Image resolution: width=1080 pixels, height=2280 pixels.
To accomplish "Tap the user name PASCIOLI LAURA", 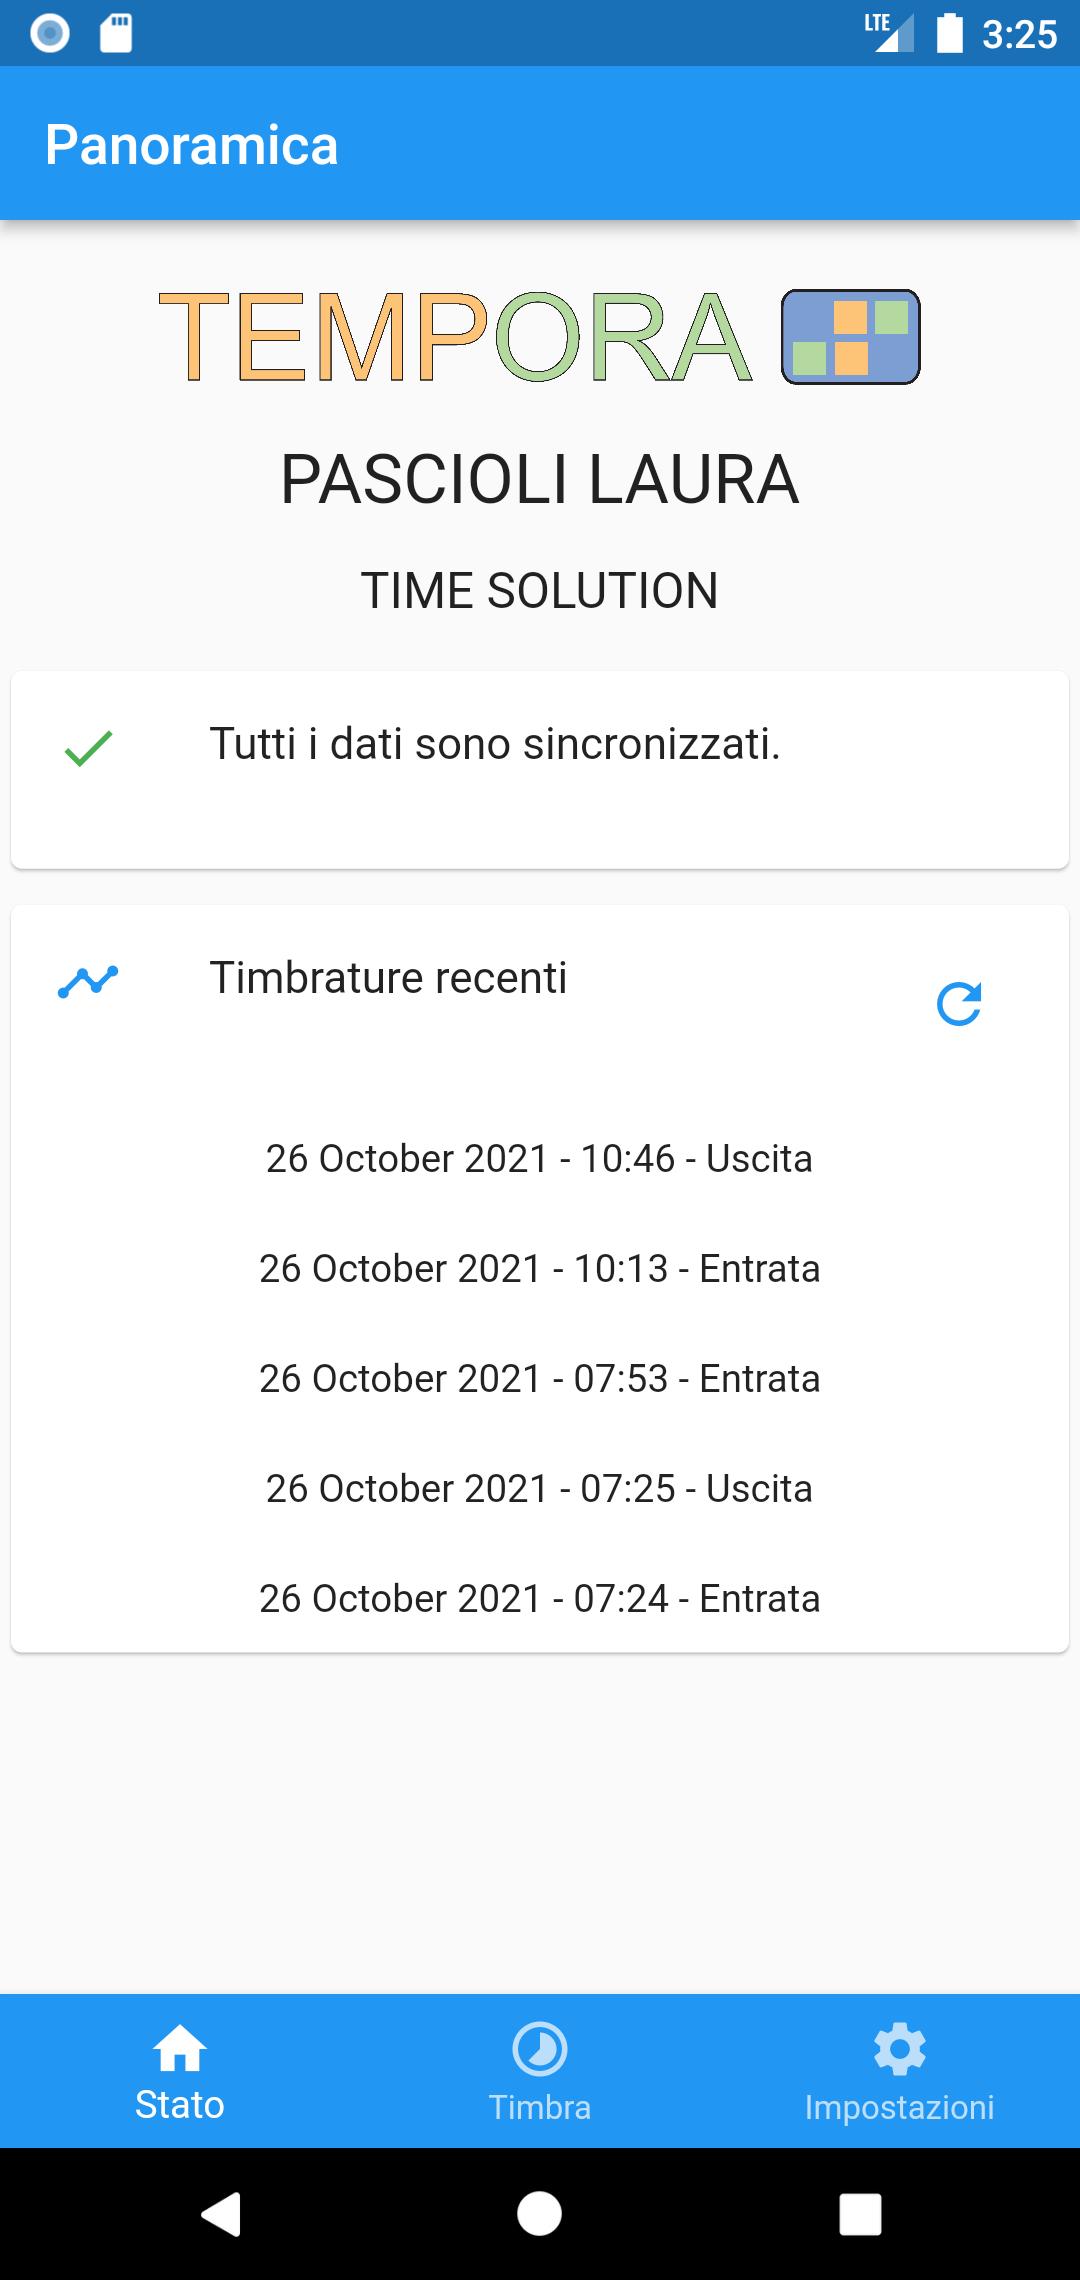I will coord(540,480).
